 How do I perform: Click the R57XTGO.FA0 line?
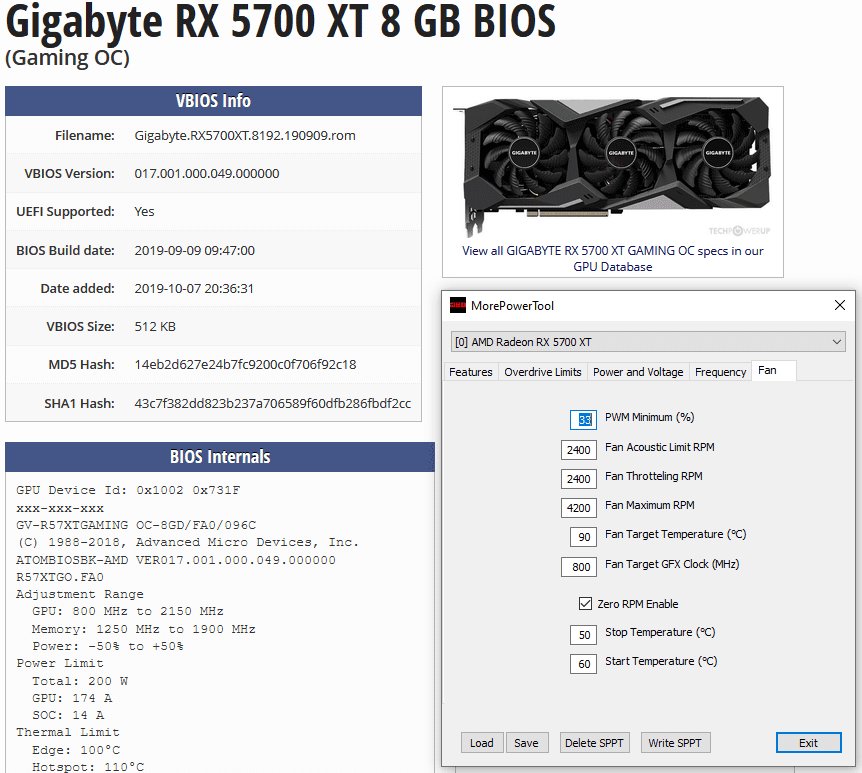[59, 577]
